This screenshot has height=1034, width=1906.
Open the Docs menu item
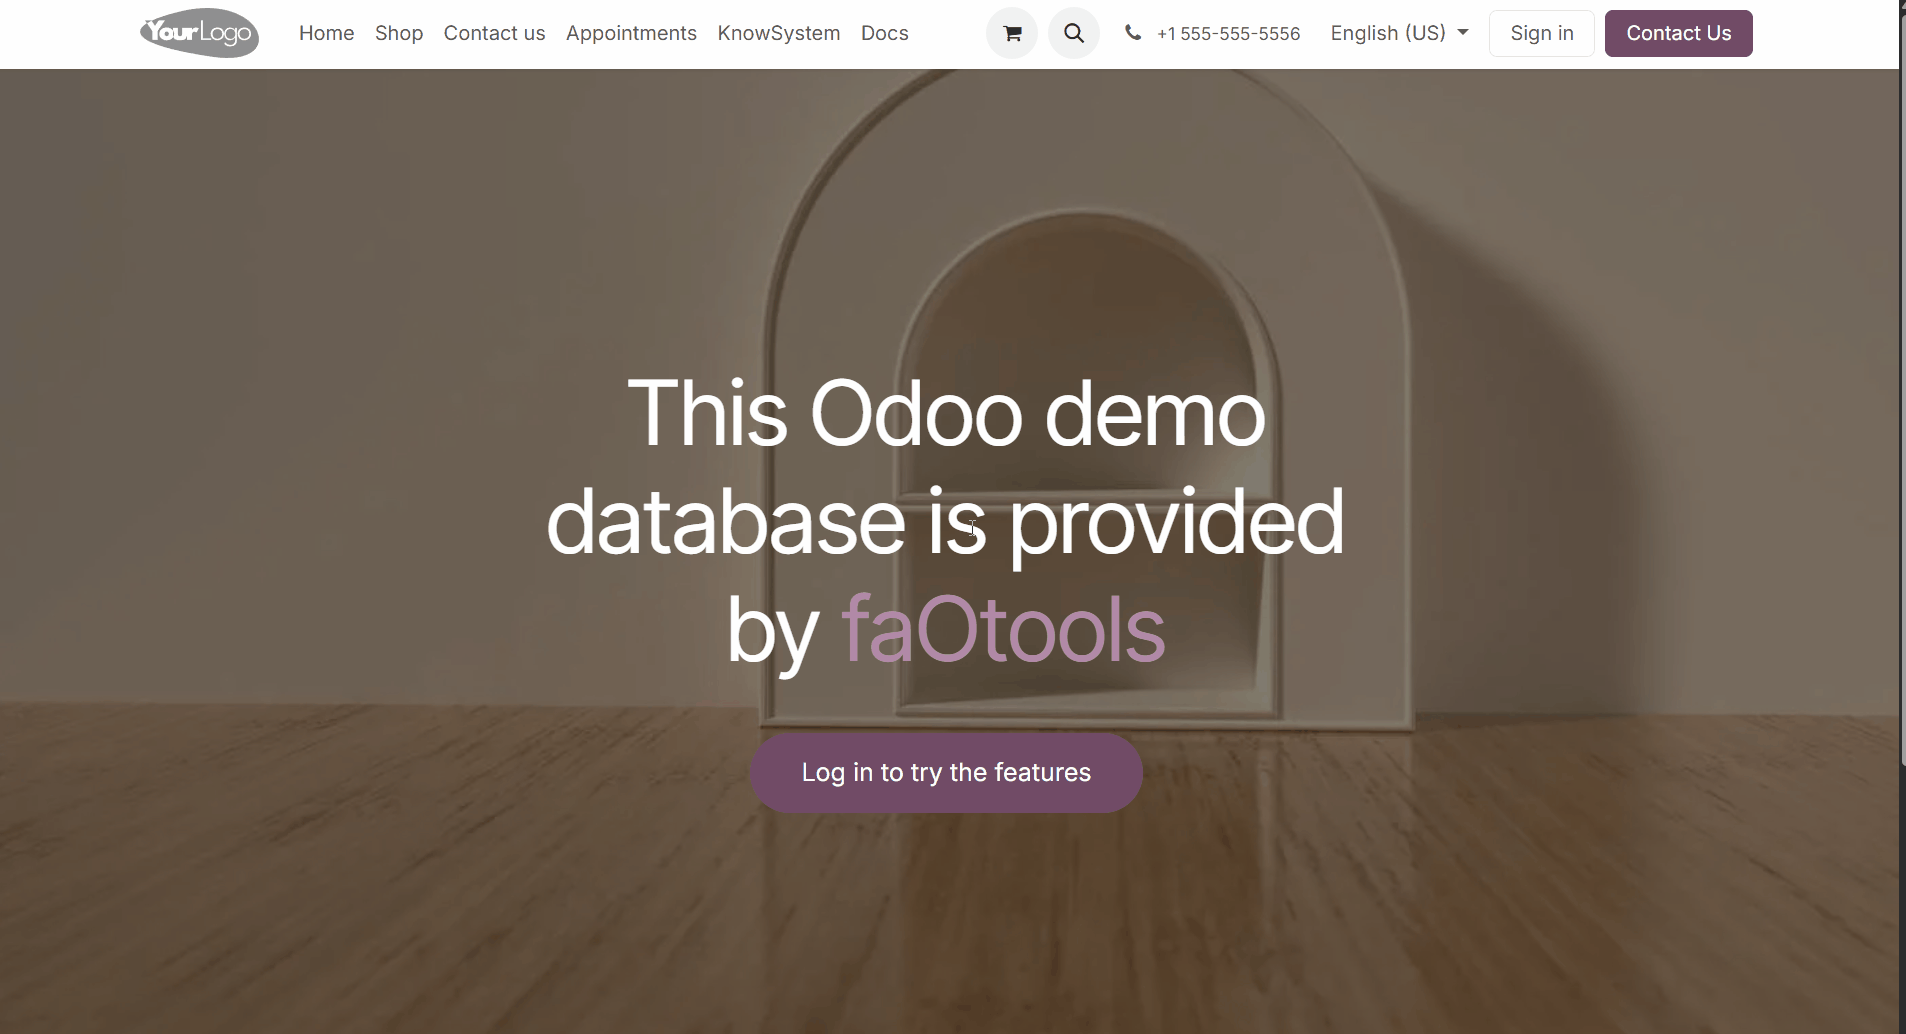tap(885, 33)
